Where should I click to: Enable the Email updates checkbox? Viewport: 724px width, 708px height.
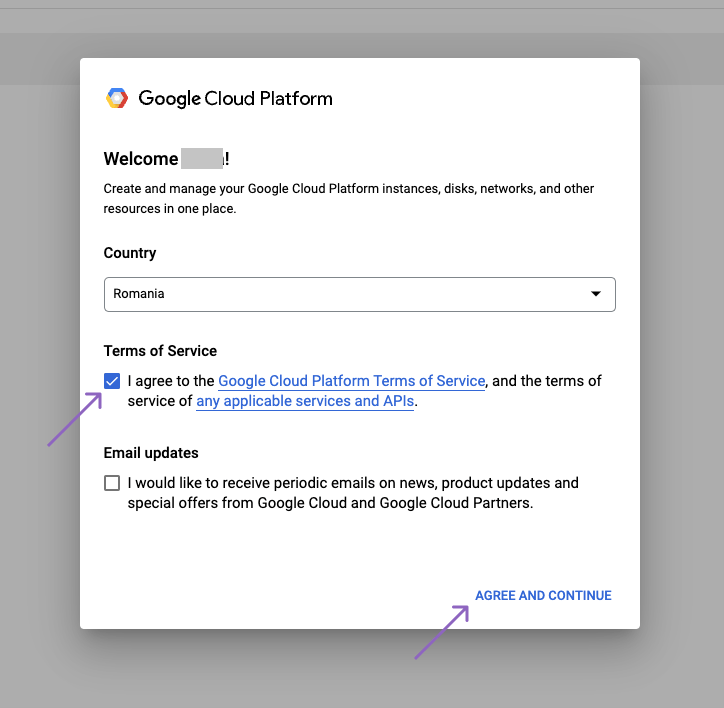click(112, 483)
